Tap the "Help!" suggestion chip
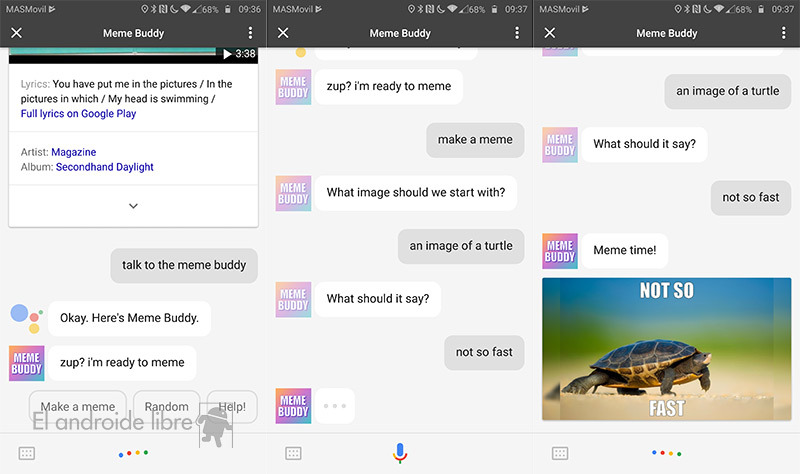 point(232,407)
